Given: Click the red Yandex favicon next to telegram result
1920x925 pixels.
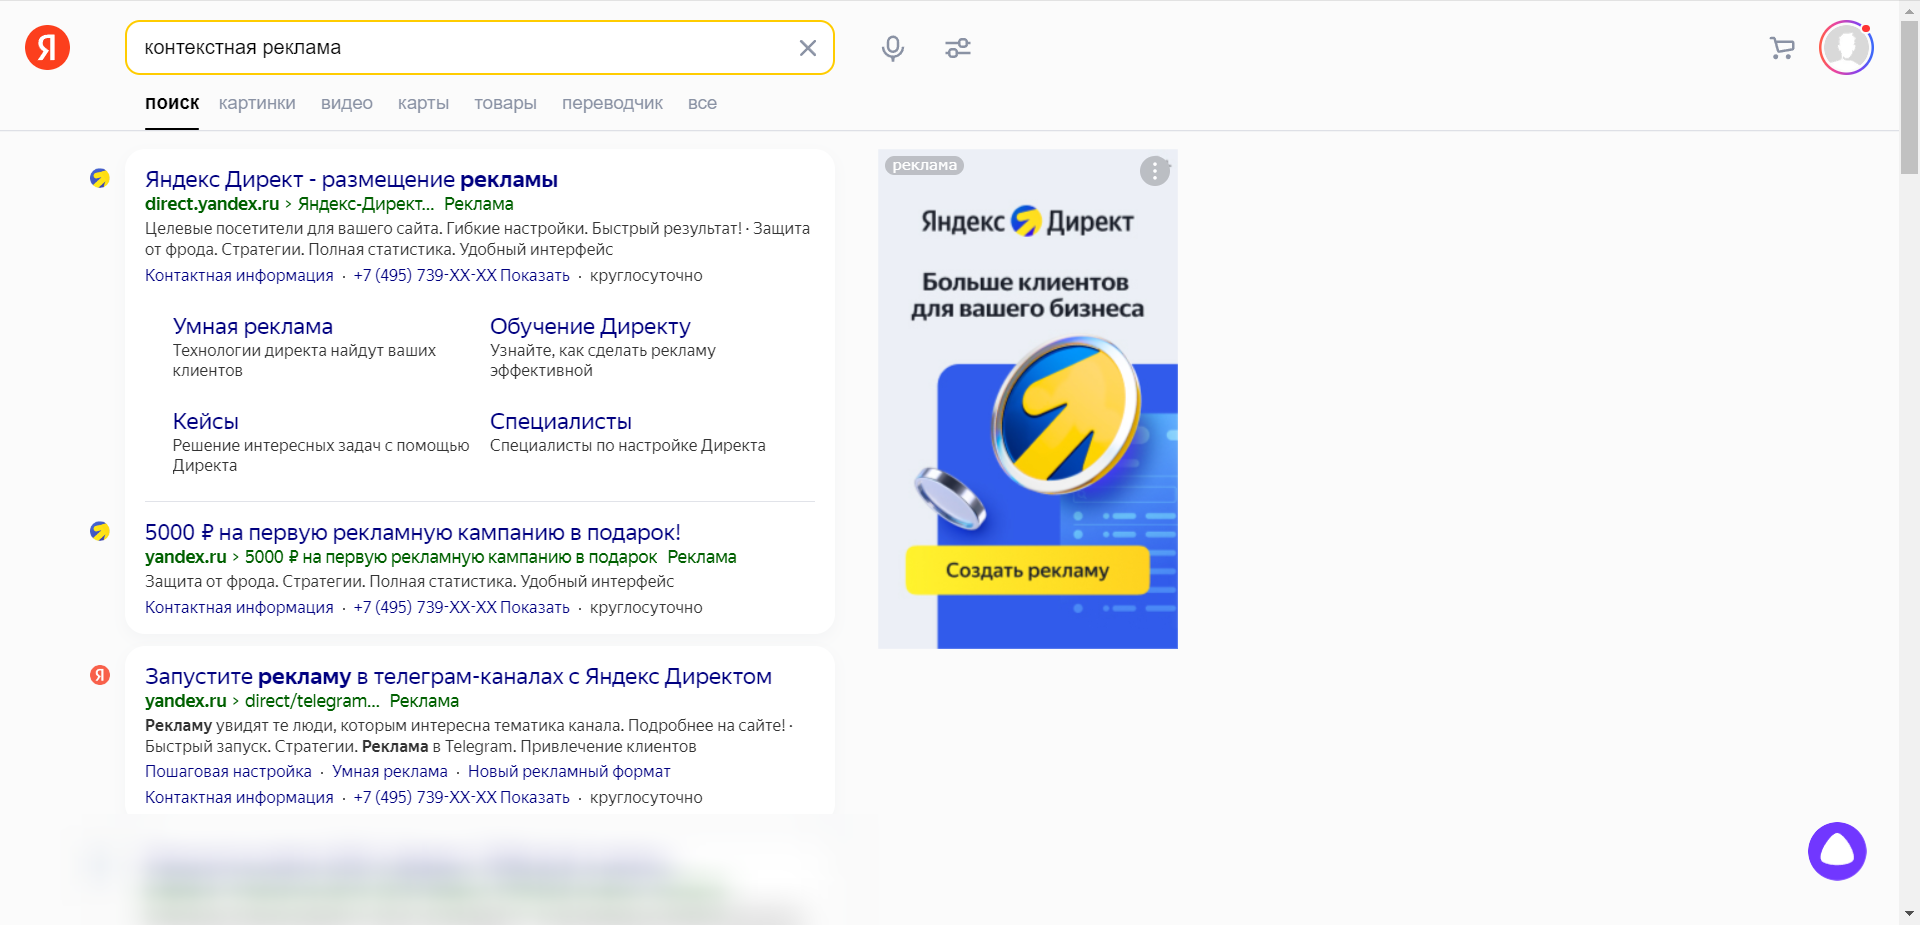Looking at the screenshot, I should coord(100,675).
